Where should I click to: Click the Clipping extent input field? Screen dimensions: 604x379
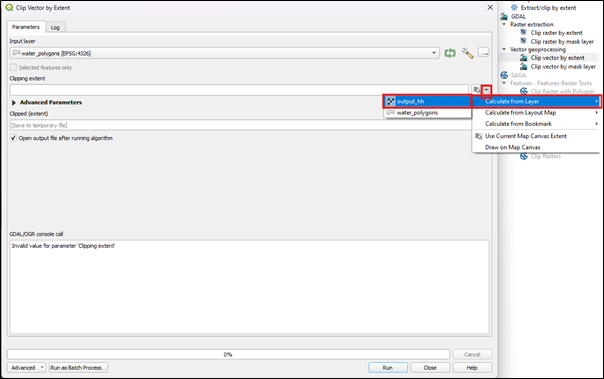tap(239, 90)
